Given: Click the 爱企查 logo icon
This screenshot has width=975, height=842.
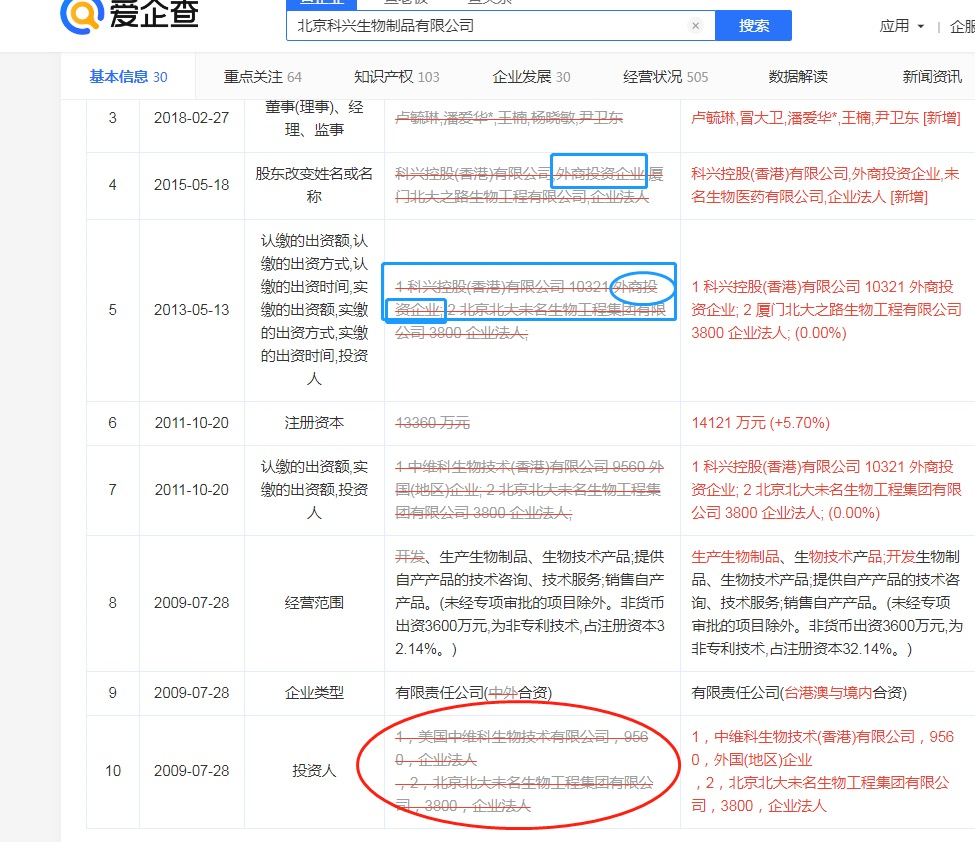Looking at the screenshot, I should coord(81,16).
